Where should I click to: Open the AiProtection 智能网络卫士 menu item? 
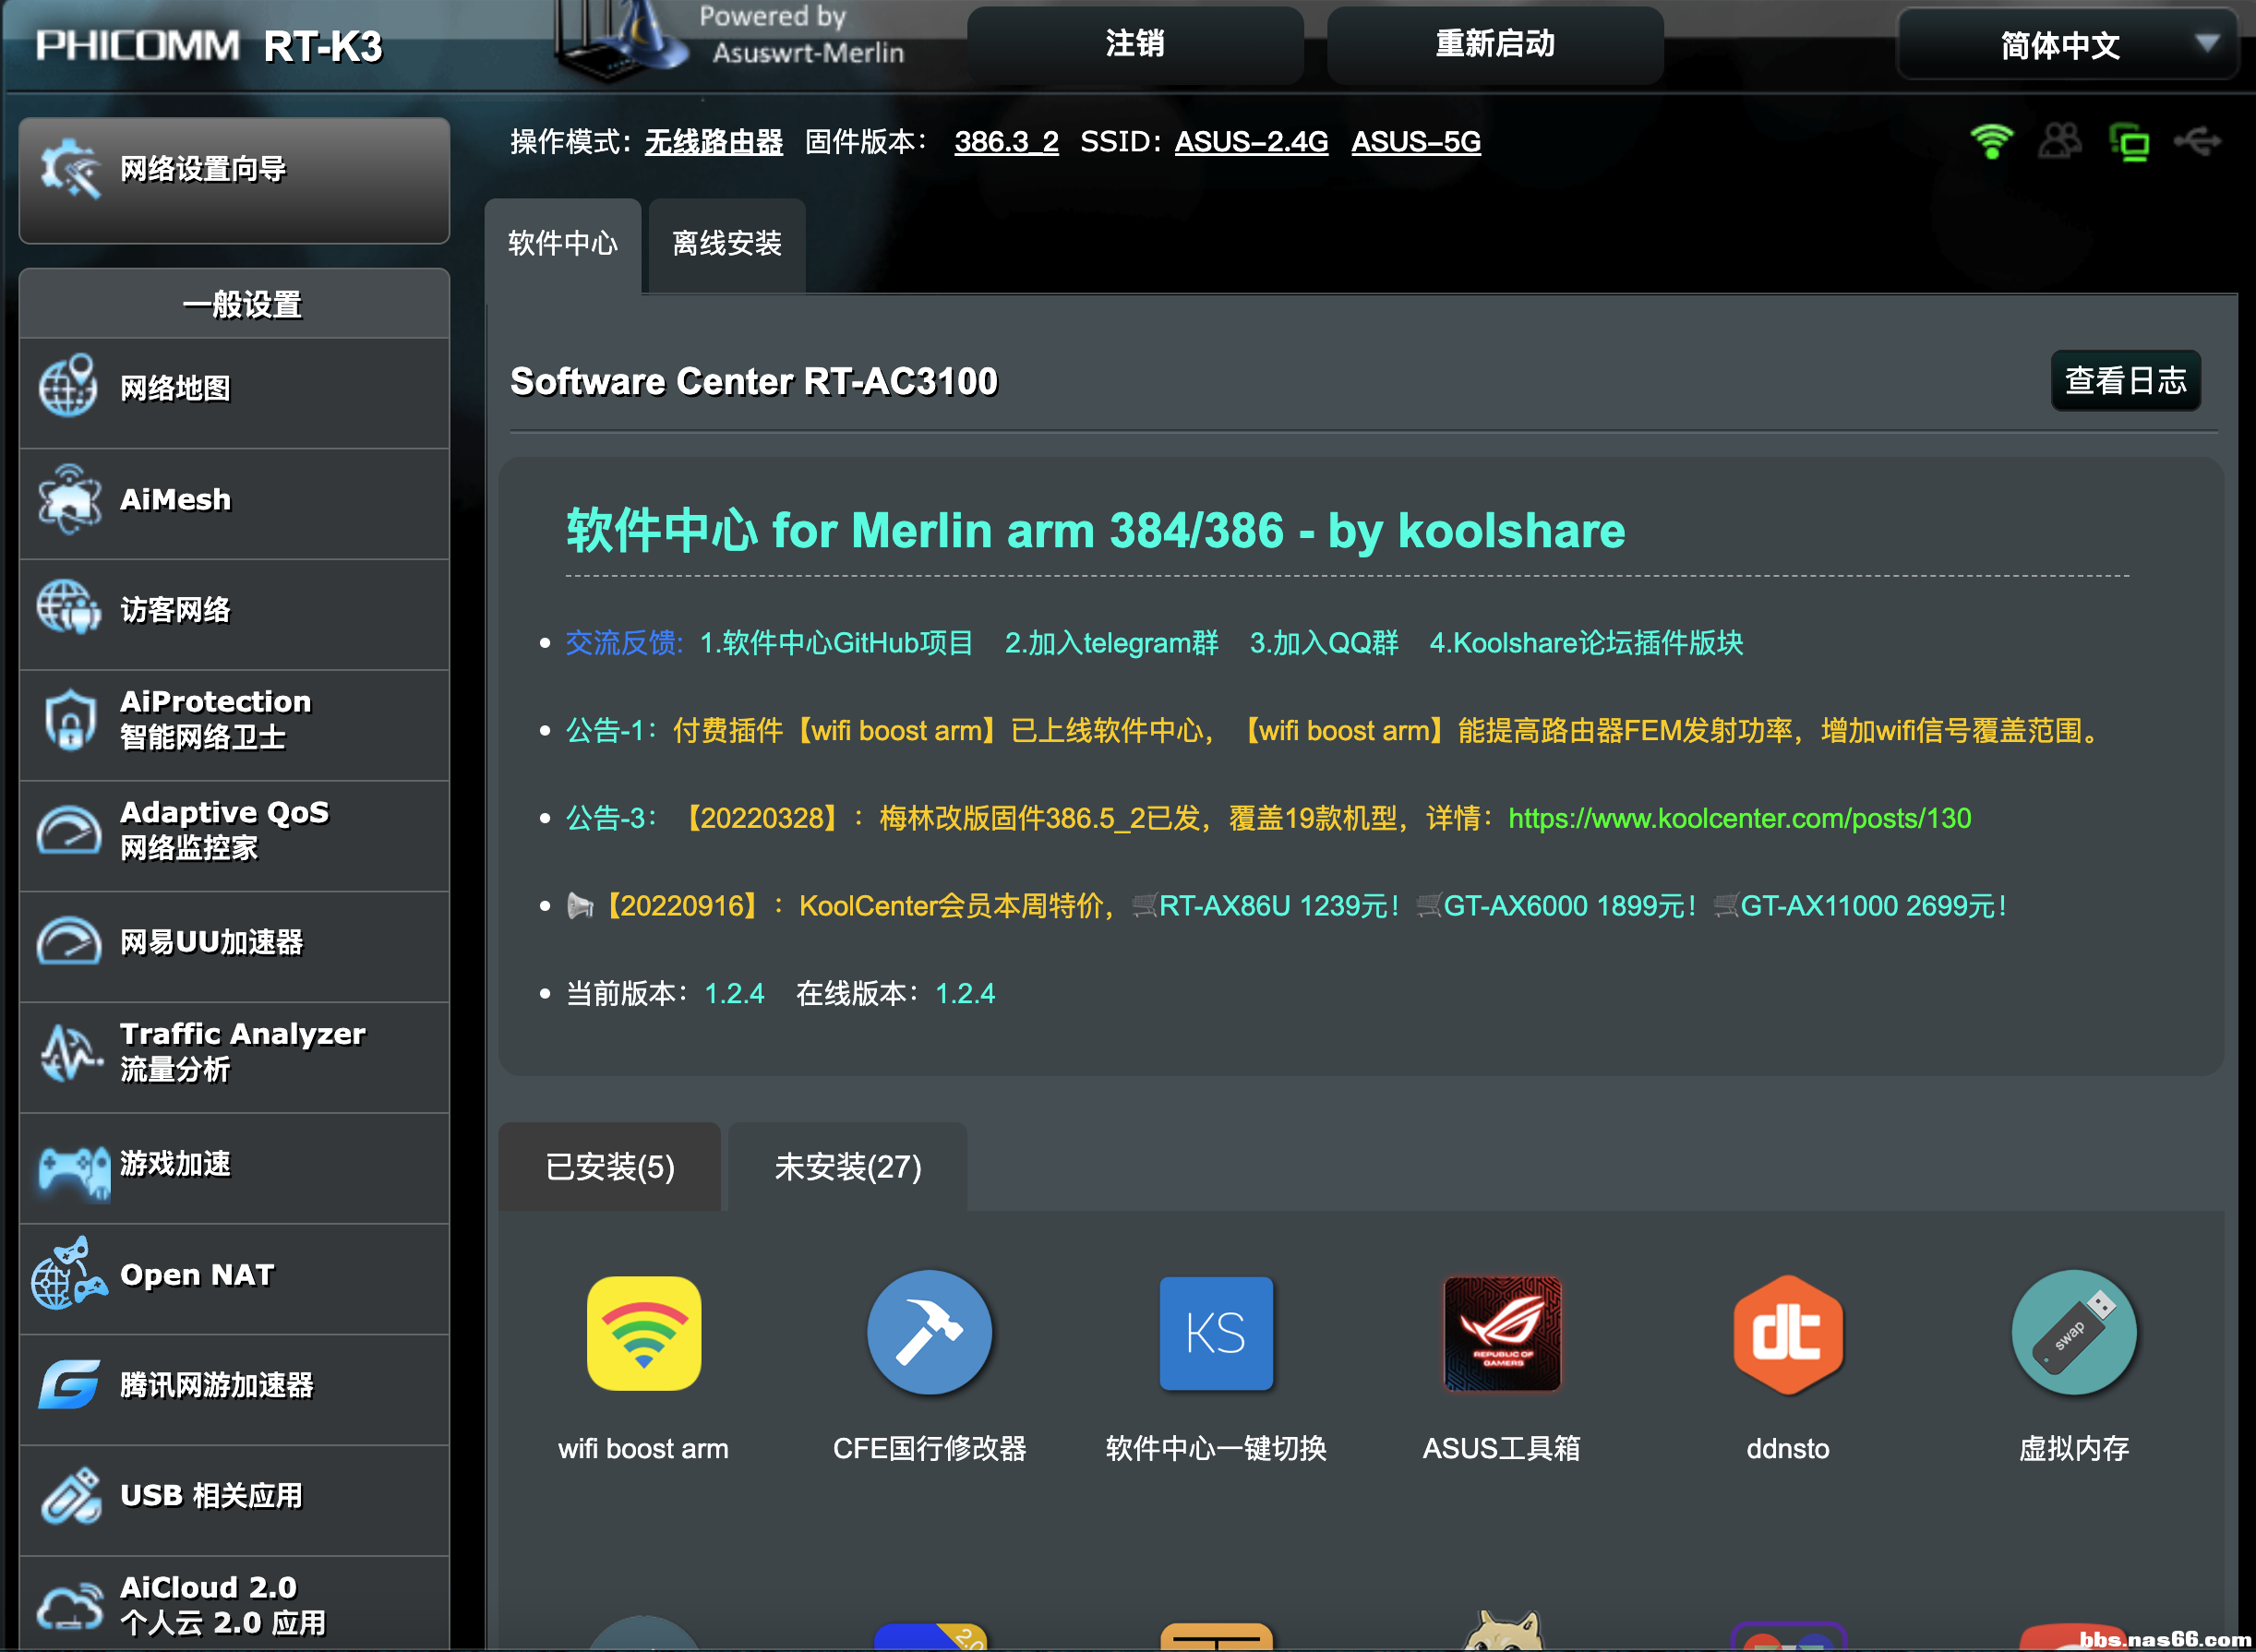pos(234,725)
